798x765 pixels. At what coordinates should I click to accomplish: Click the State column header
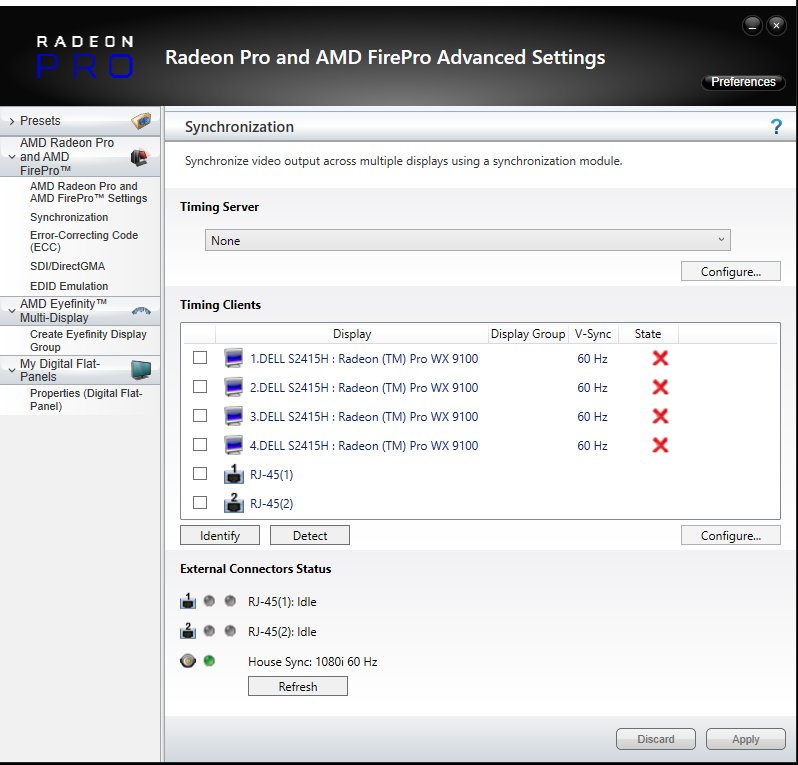coord(648,334)
